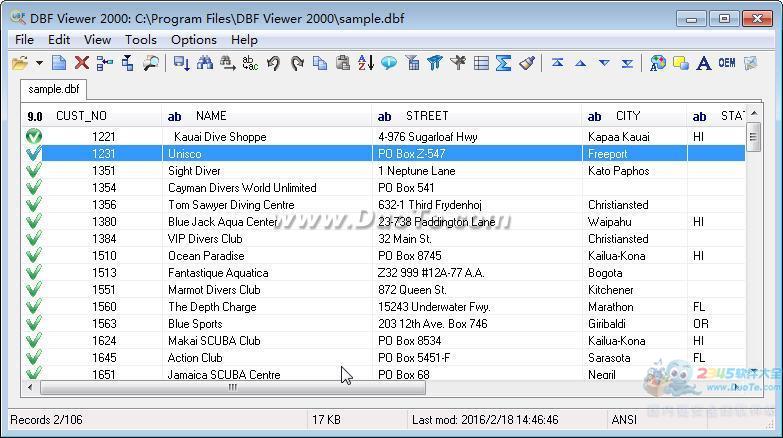Copy using the two-pages icon
The height and width of the screenshot is (438, 783).
[320, 63]
